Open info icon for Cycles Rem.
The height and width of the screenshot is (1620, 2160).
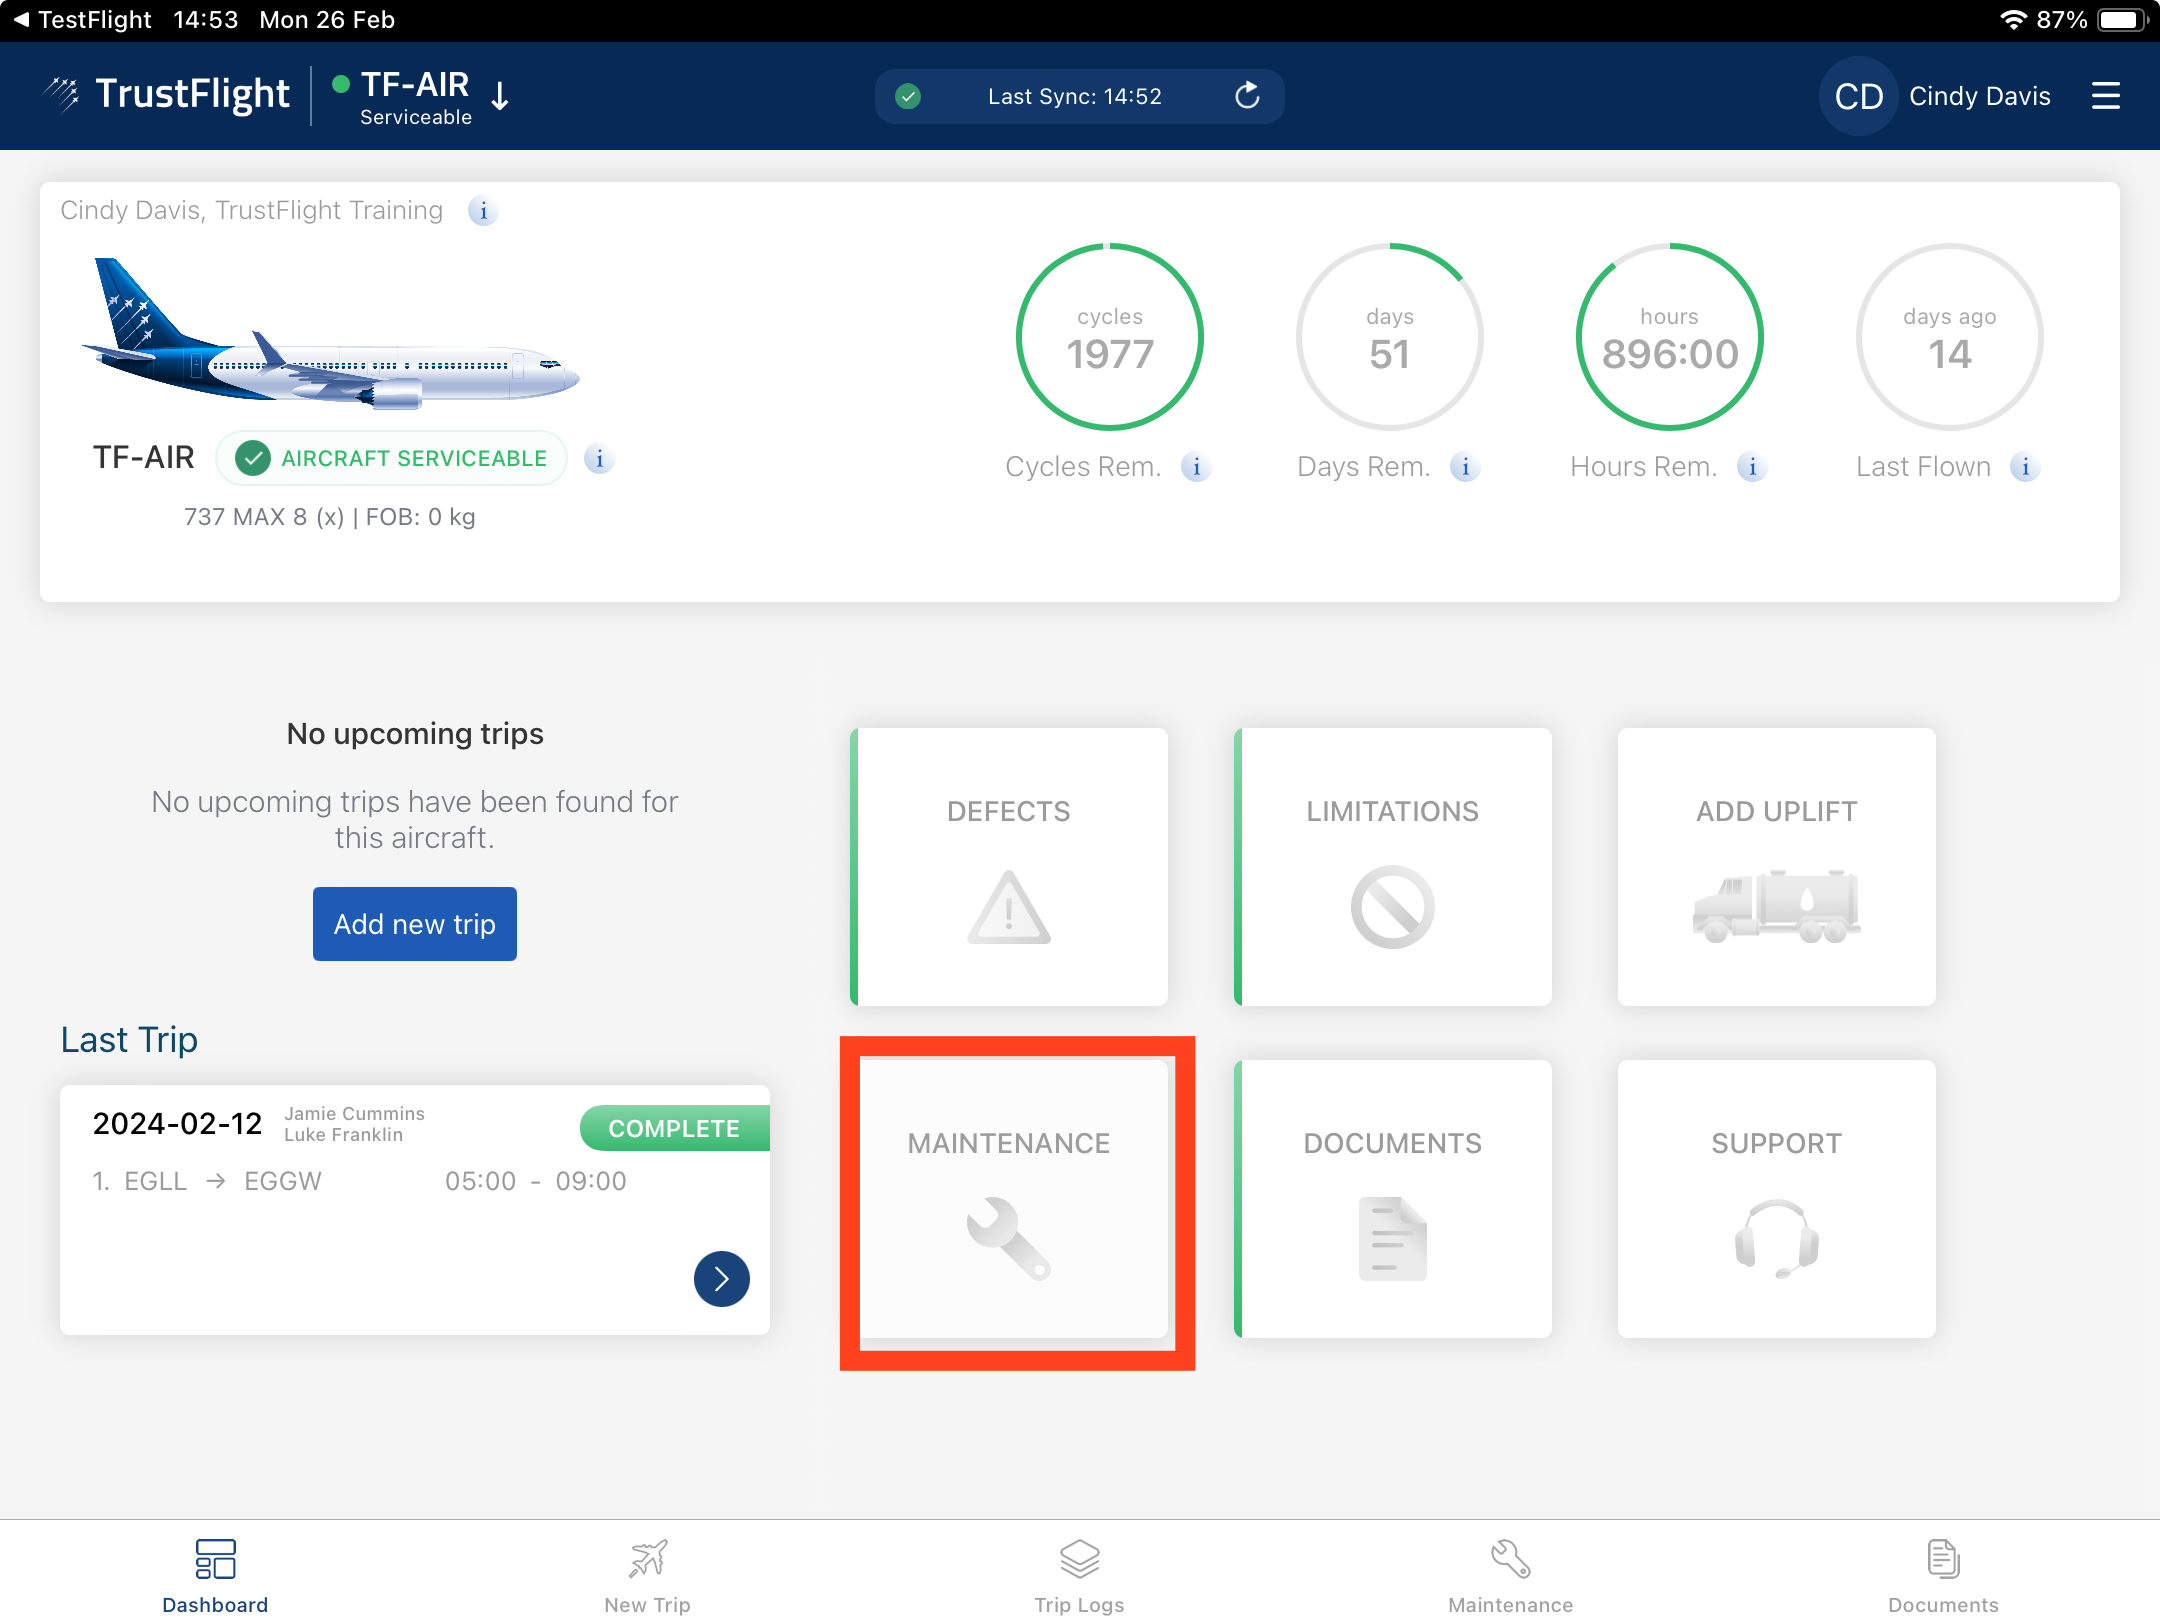pos(1196,467)
